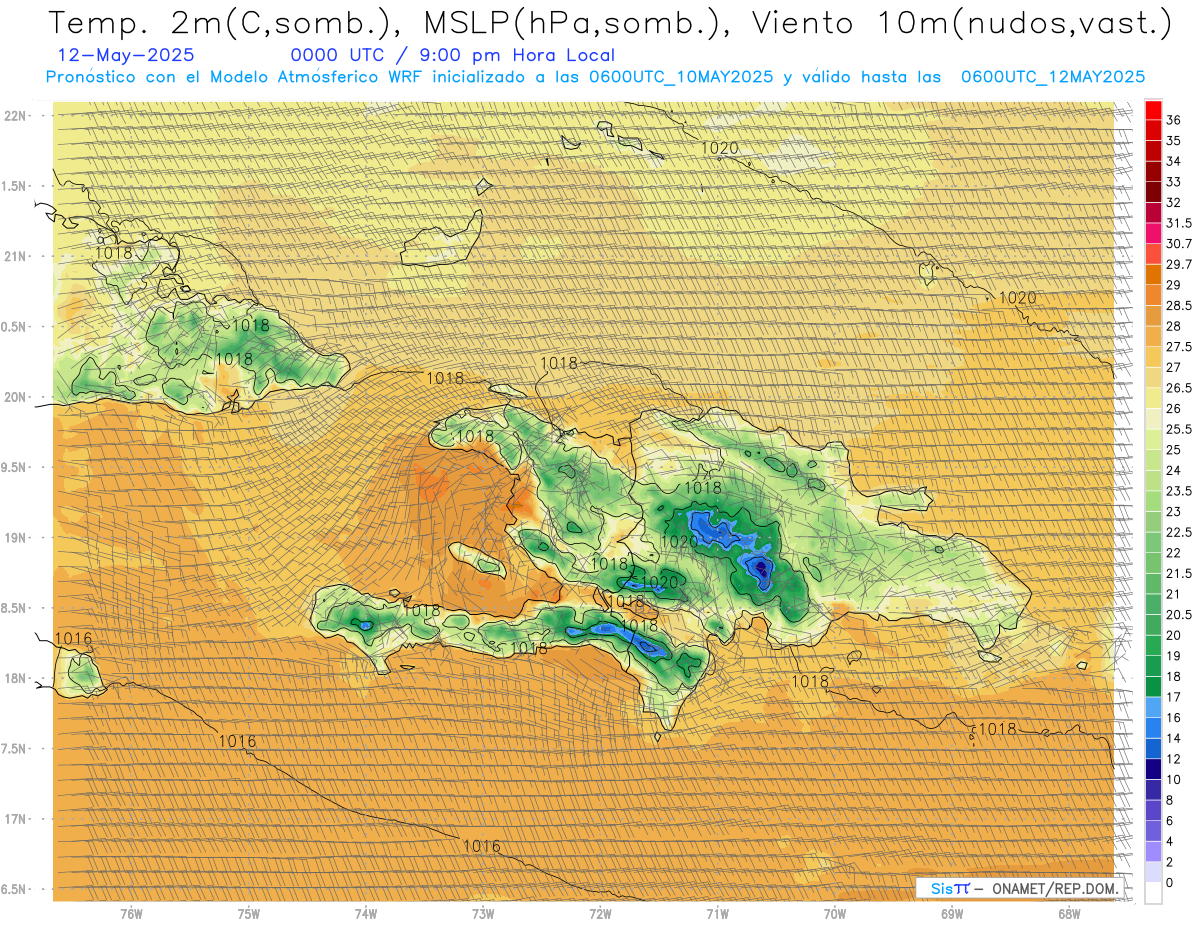1200x927 pixels.
Task: Click legend value '19'
Action: tap(1174, 655)
